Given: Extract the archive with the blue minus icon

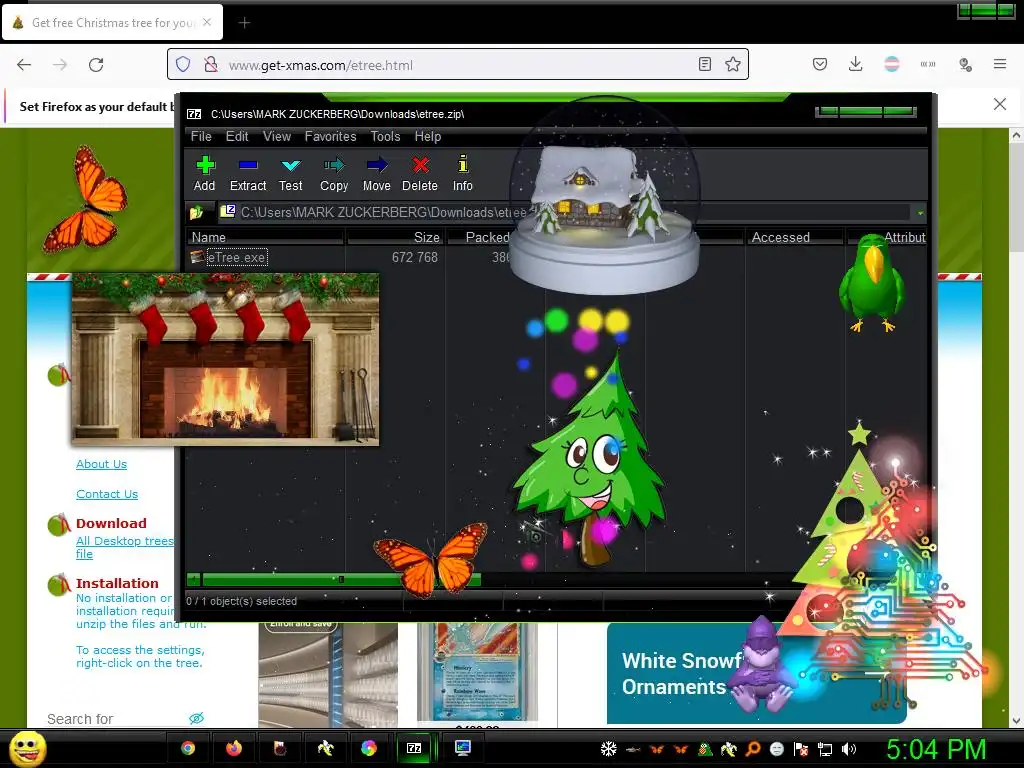Looking at the screenshot, I should 248,174.
